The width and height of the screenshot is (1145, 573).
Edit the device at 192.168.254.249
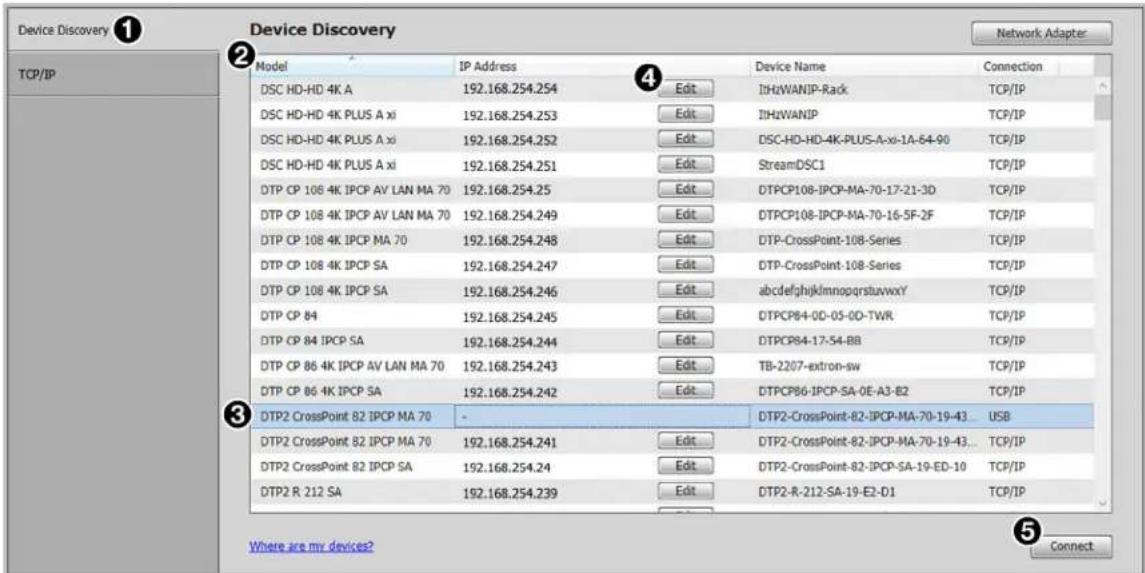[x=686, y=215]
